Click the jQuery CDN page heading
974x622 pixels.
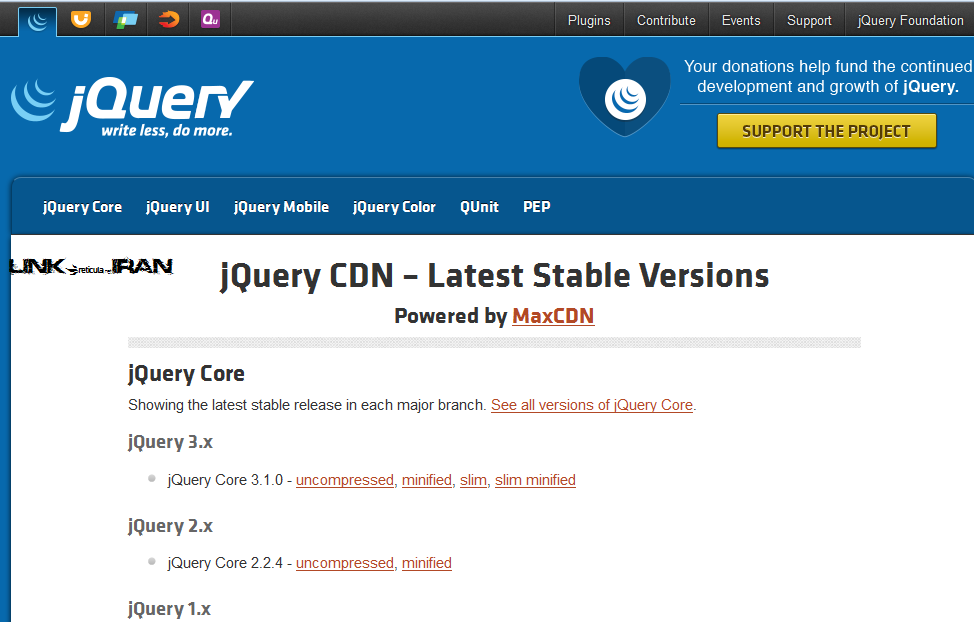[494, 276]
